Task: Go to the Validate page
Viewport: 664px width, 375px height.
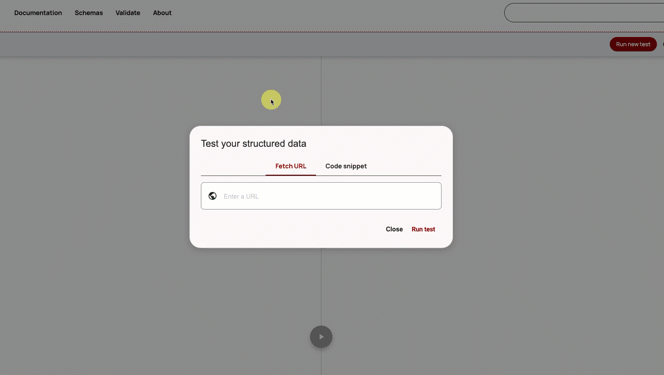Action: tap(127, 13)
